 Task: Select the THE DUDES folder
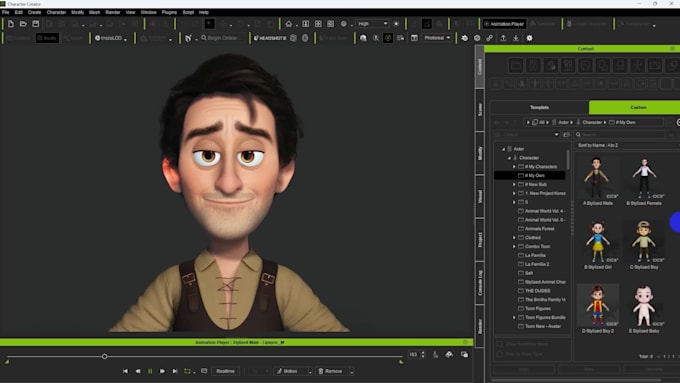pos(537,291)
